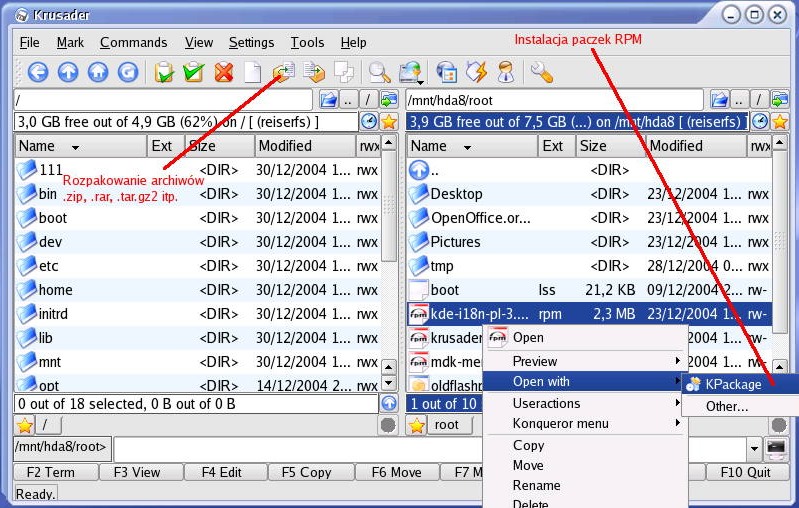Viewport: 799px width, 508px height.
Task: Open Search with magnifying glass icon
Action: click(x=380, y=72)
